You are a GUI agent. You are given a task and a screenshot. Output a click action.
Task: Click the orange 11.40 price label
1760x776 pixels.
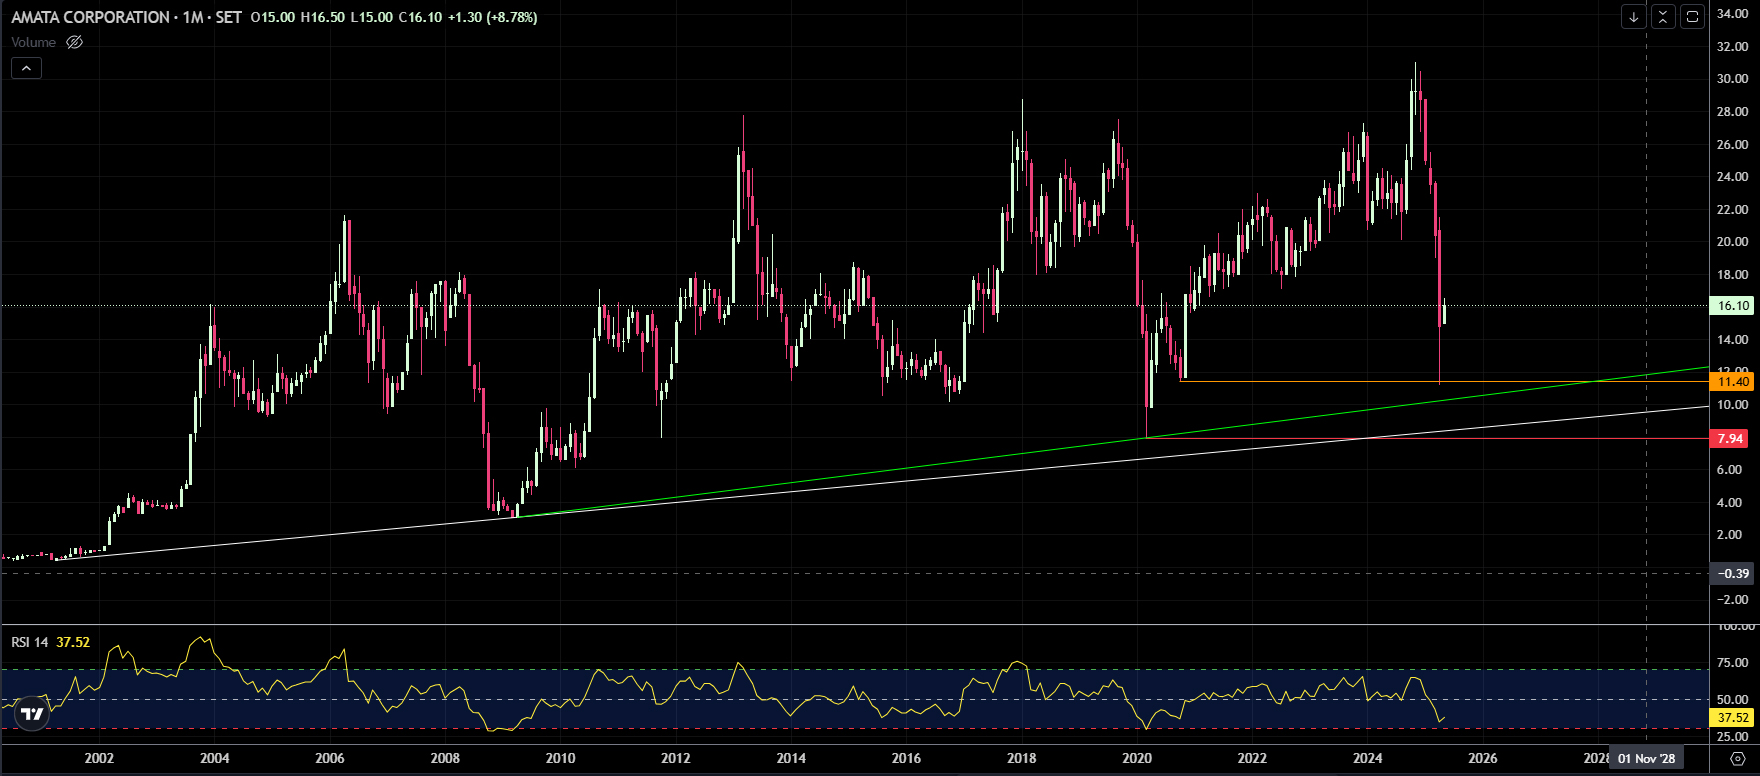tap(1733, 381)
